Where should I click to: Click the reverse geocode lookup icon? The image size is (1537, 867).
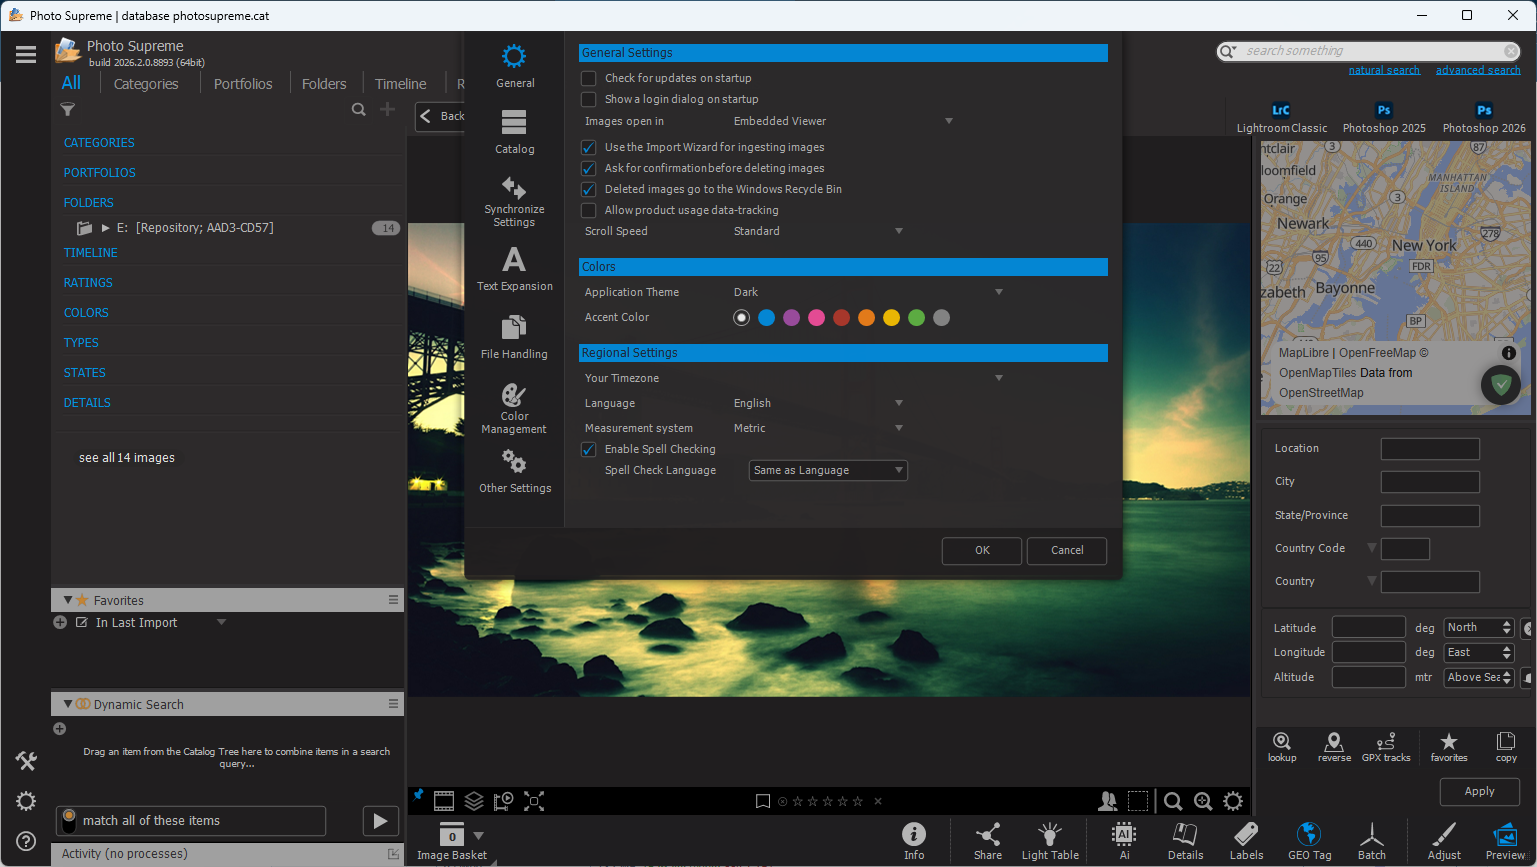pyautogui.click(x=1333, y=746)
